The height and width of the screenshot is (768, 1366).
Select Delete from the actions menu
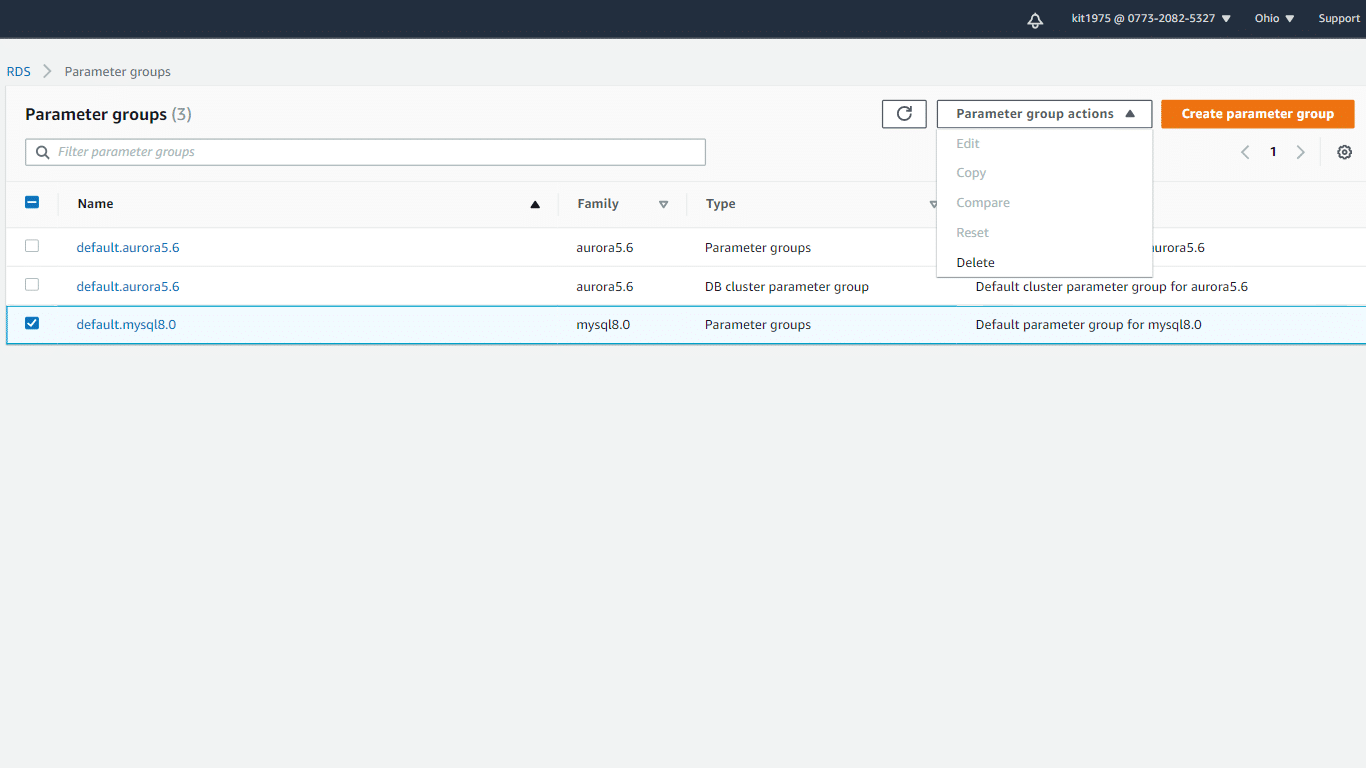tap(975, 262)
